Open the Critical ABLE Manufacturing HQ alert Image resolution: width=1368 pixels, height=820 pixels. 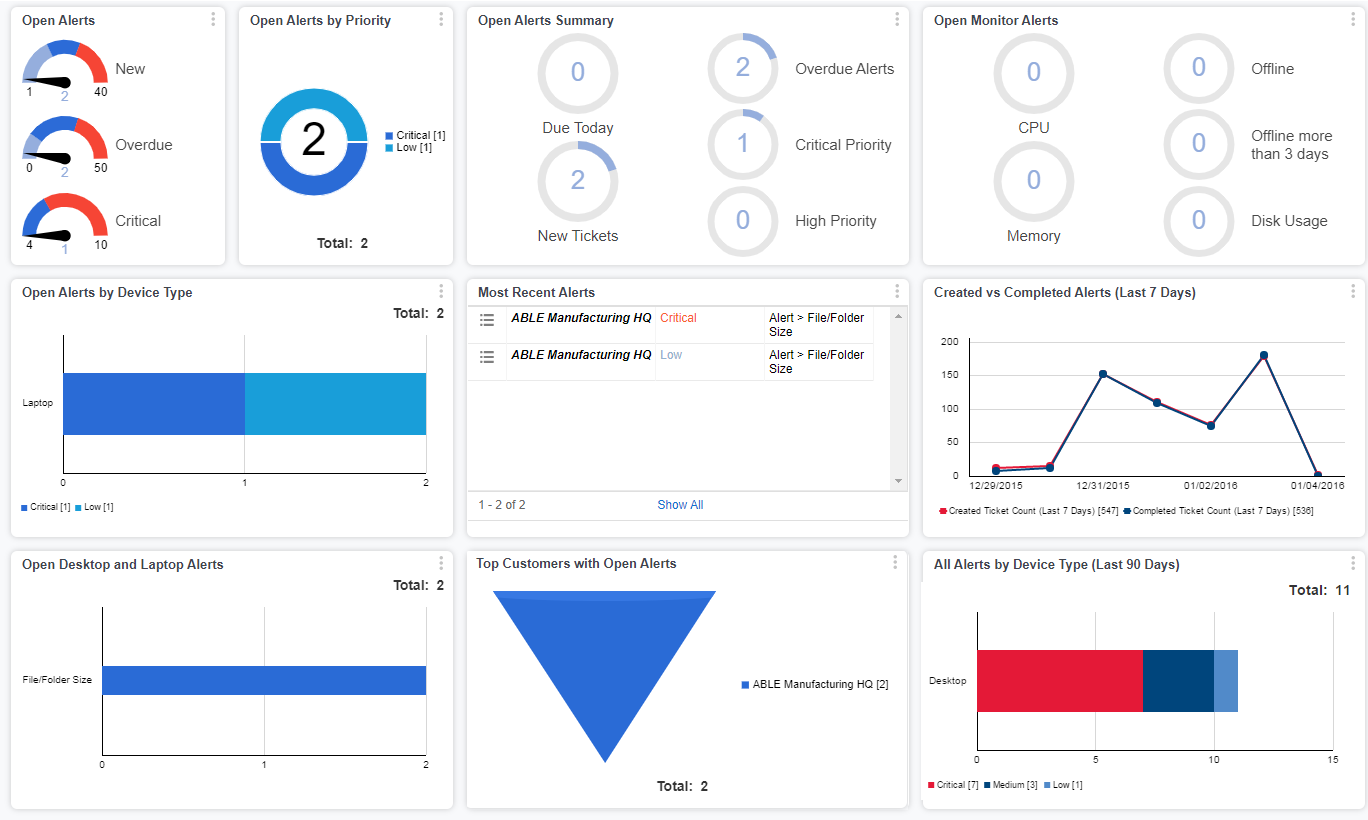(581, 318)
